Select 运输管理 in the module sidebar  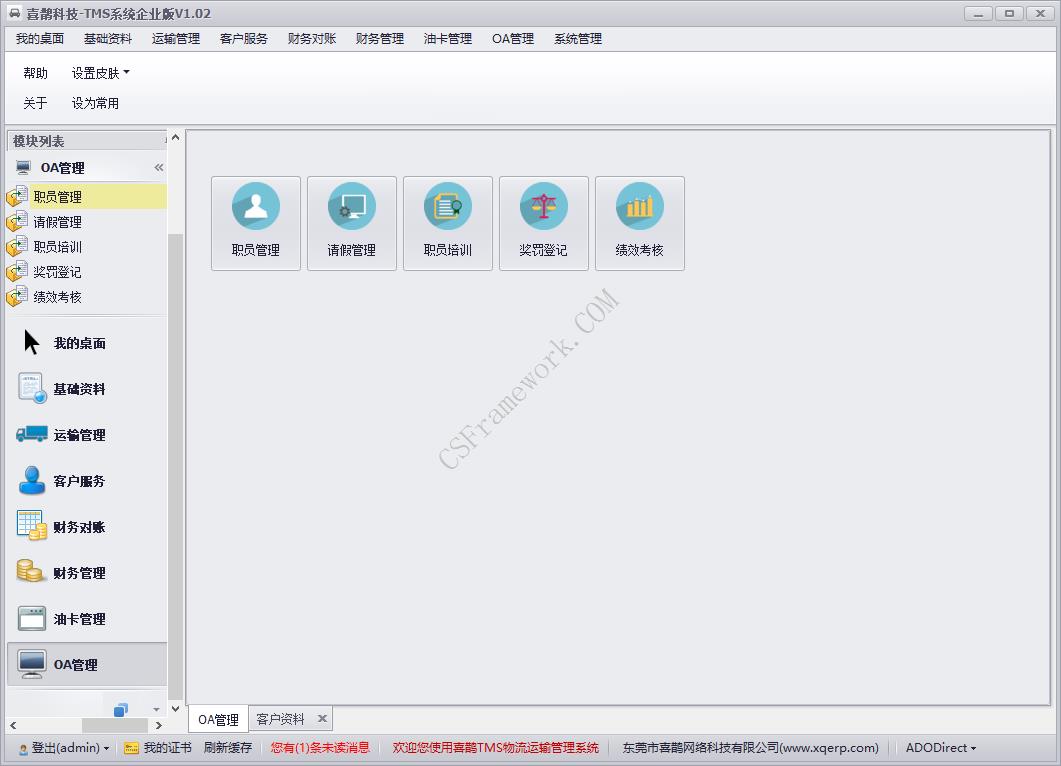[80, 435]
